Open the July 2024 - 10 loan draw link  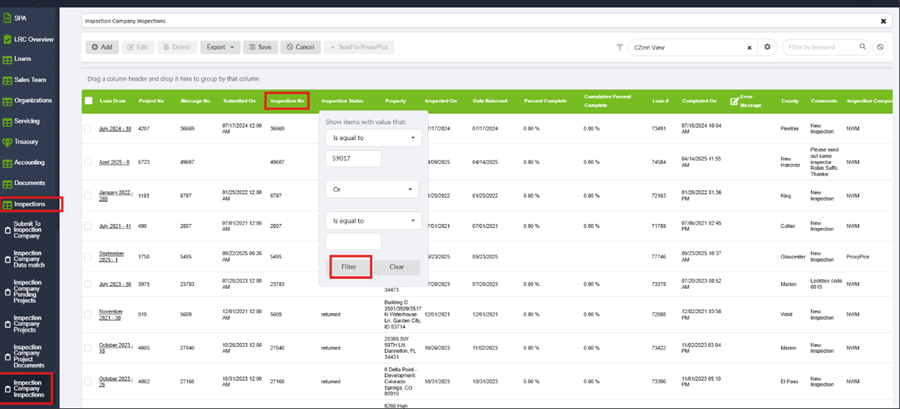(x=115, y=128)
